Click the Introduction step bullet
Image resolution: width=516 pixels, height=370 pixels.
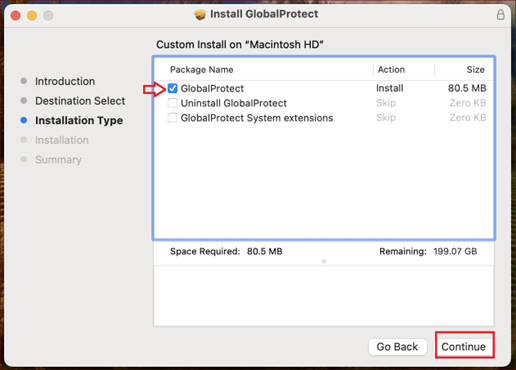coord(24,81)
